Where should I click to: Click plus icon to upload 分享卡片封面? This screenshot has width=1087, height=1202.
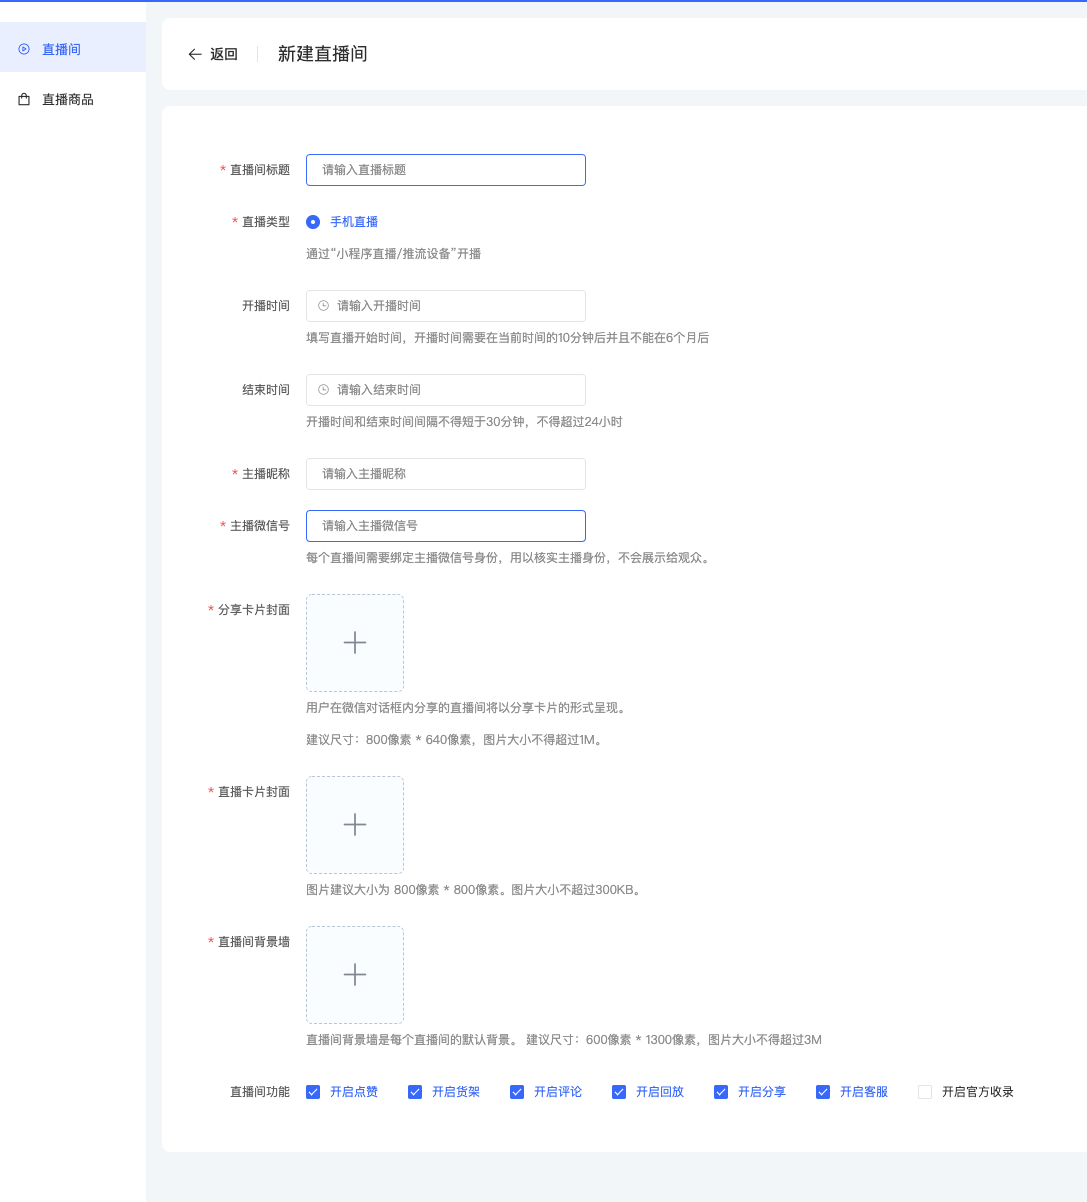(x=355, y=643)
